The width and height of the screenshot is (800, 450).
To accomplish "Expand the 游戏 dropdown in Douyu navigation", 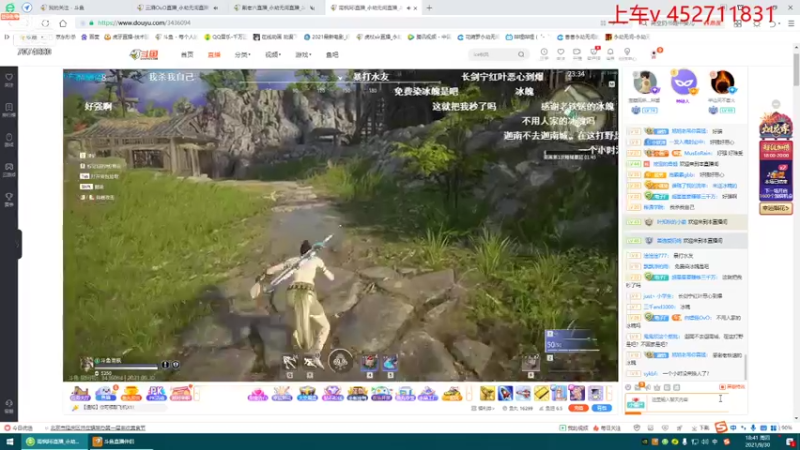I will click(x=303, y=55).
